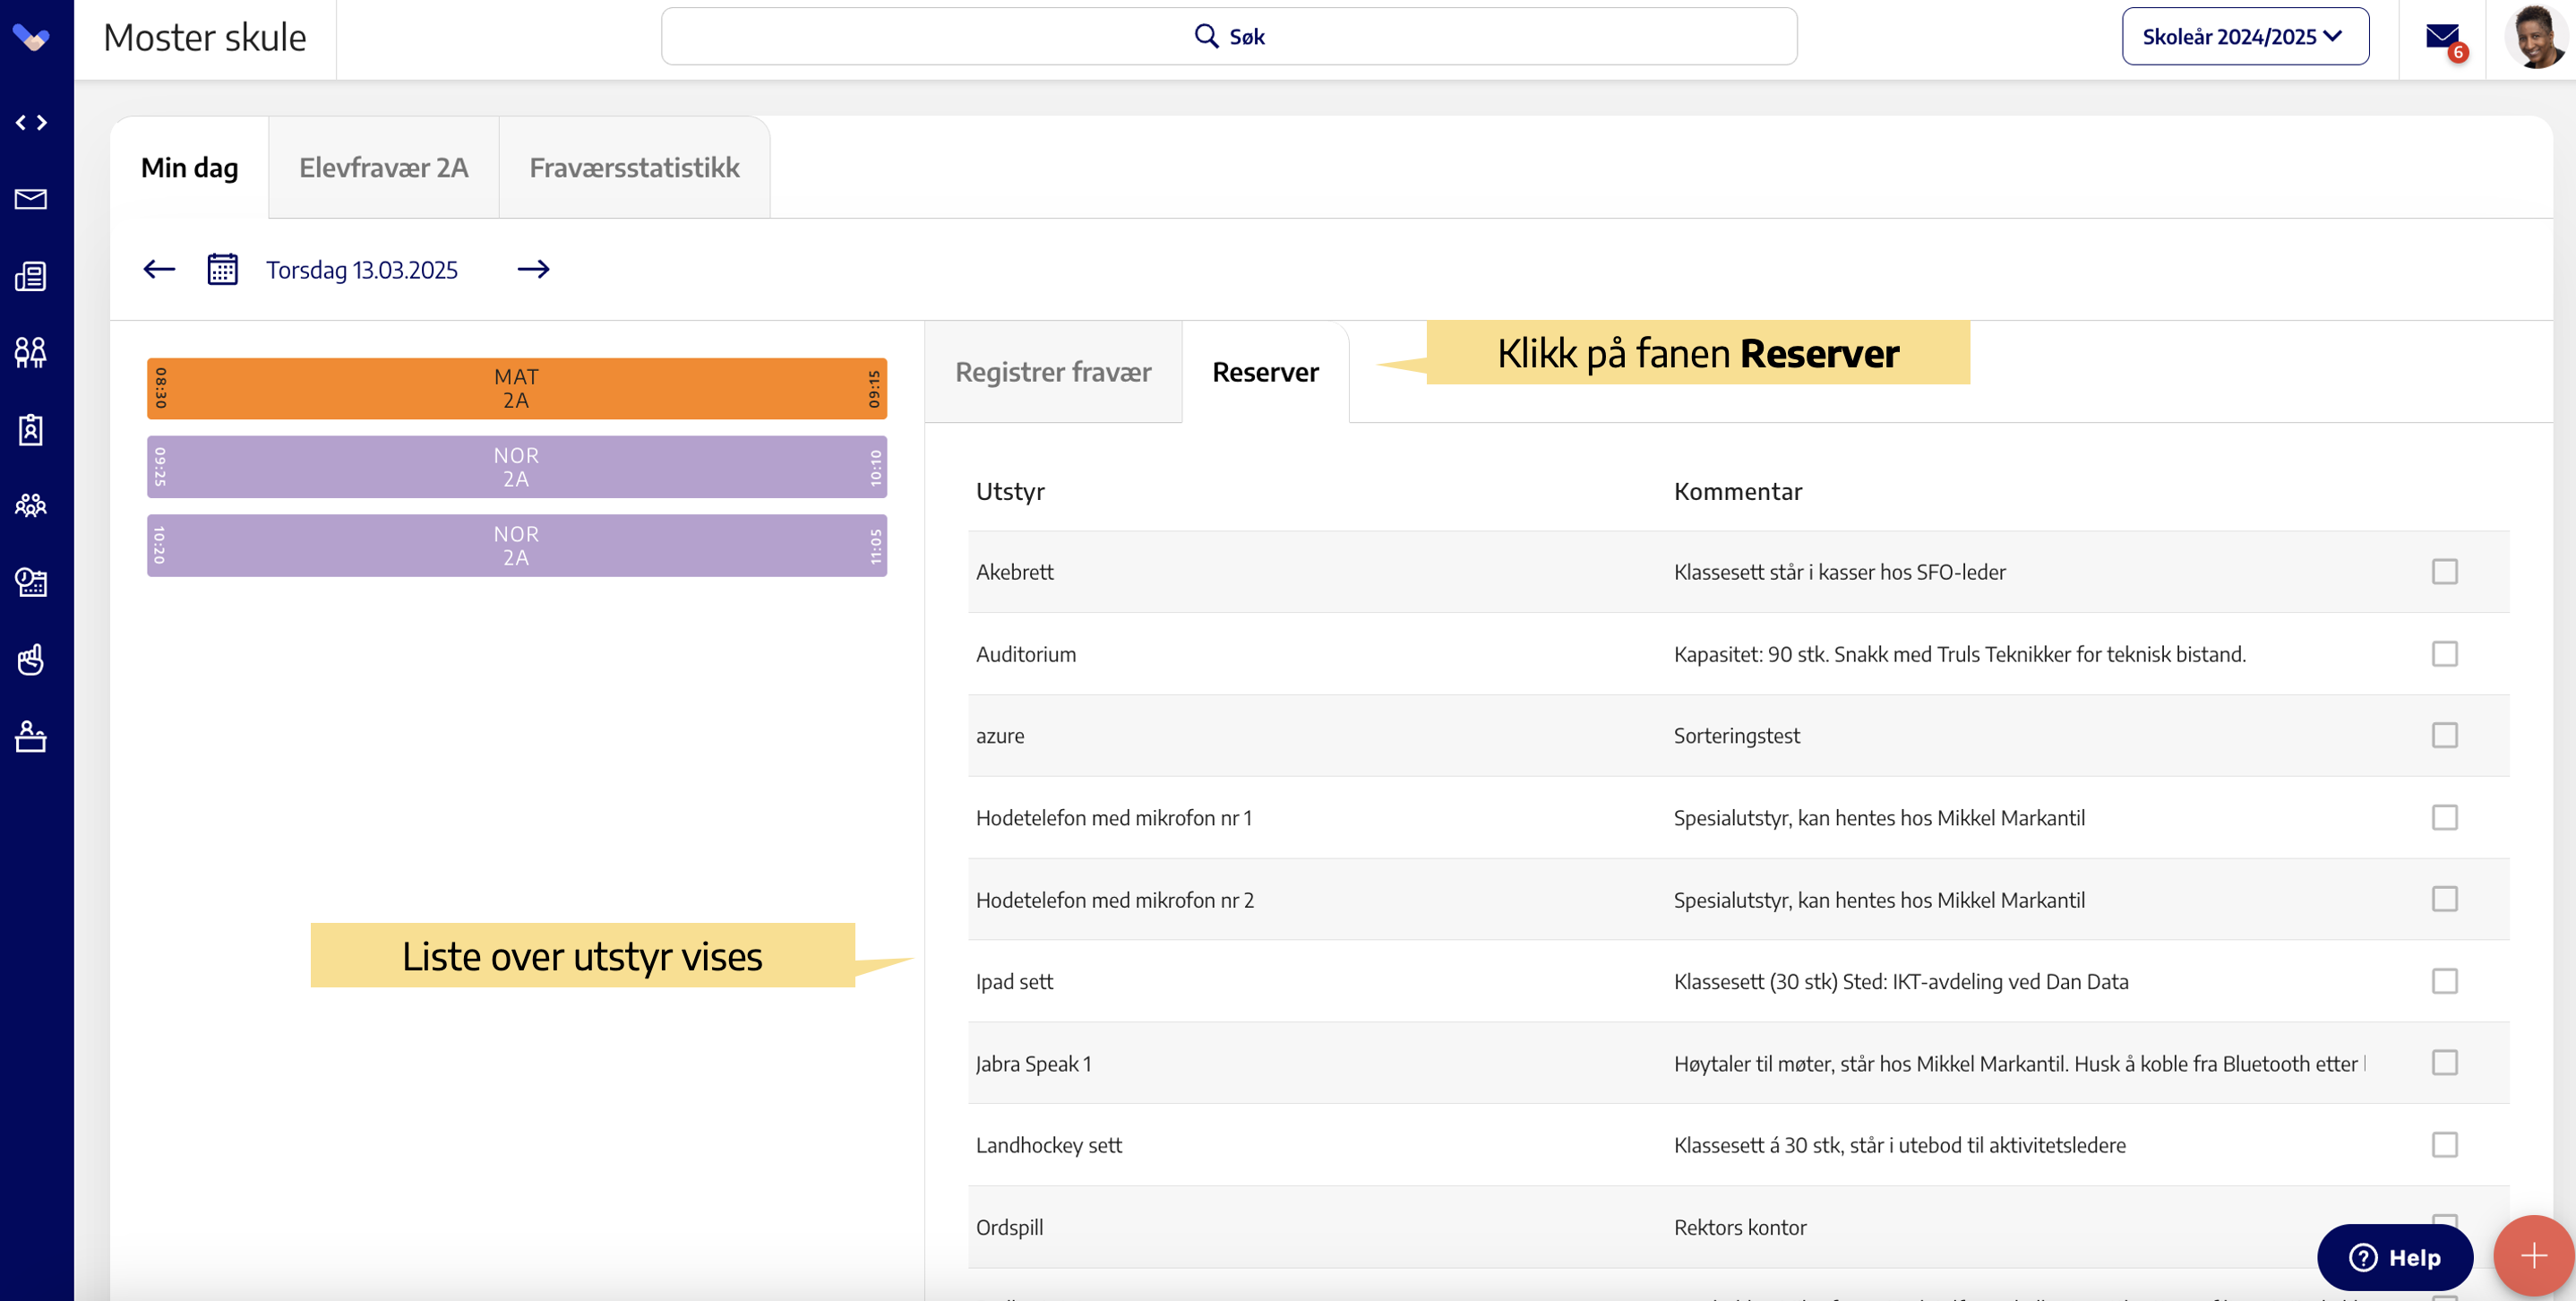Click the Akebrett equipment name
The width and height of the screenshot is (2576, 1301).
(x=1014, y=572)
